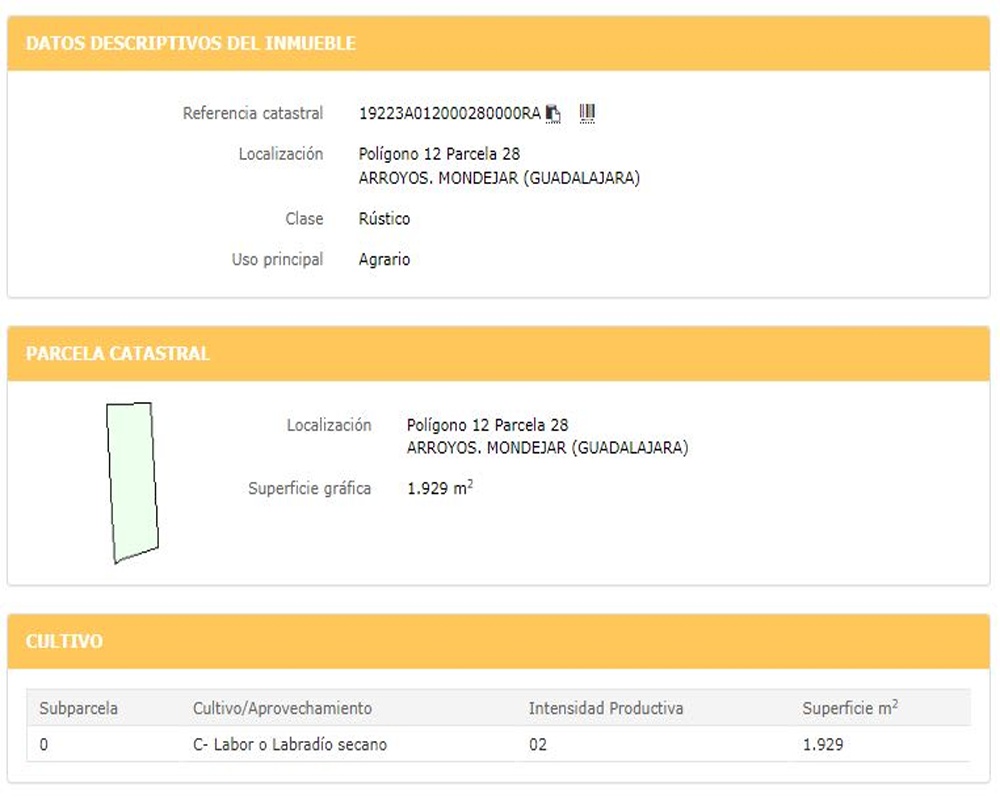Select the reference number 19223A012000280000RA
The height and width of the screenshot is (800, 1000).
point(450,114)
